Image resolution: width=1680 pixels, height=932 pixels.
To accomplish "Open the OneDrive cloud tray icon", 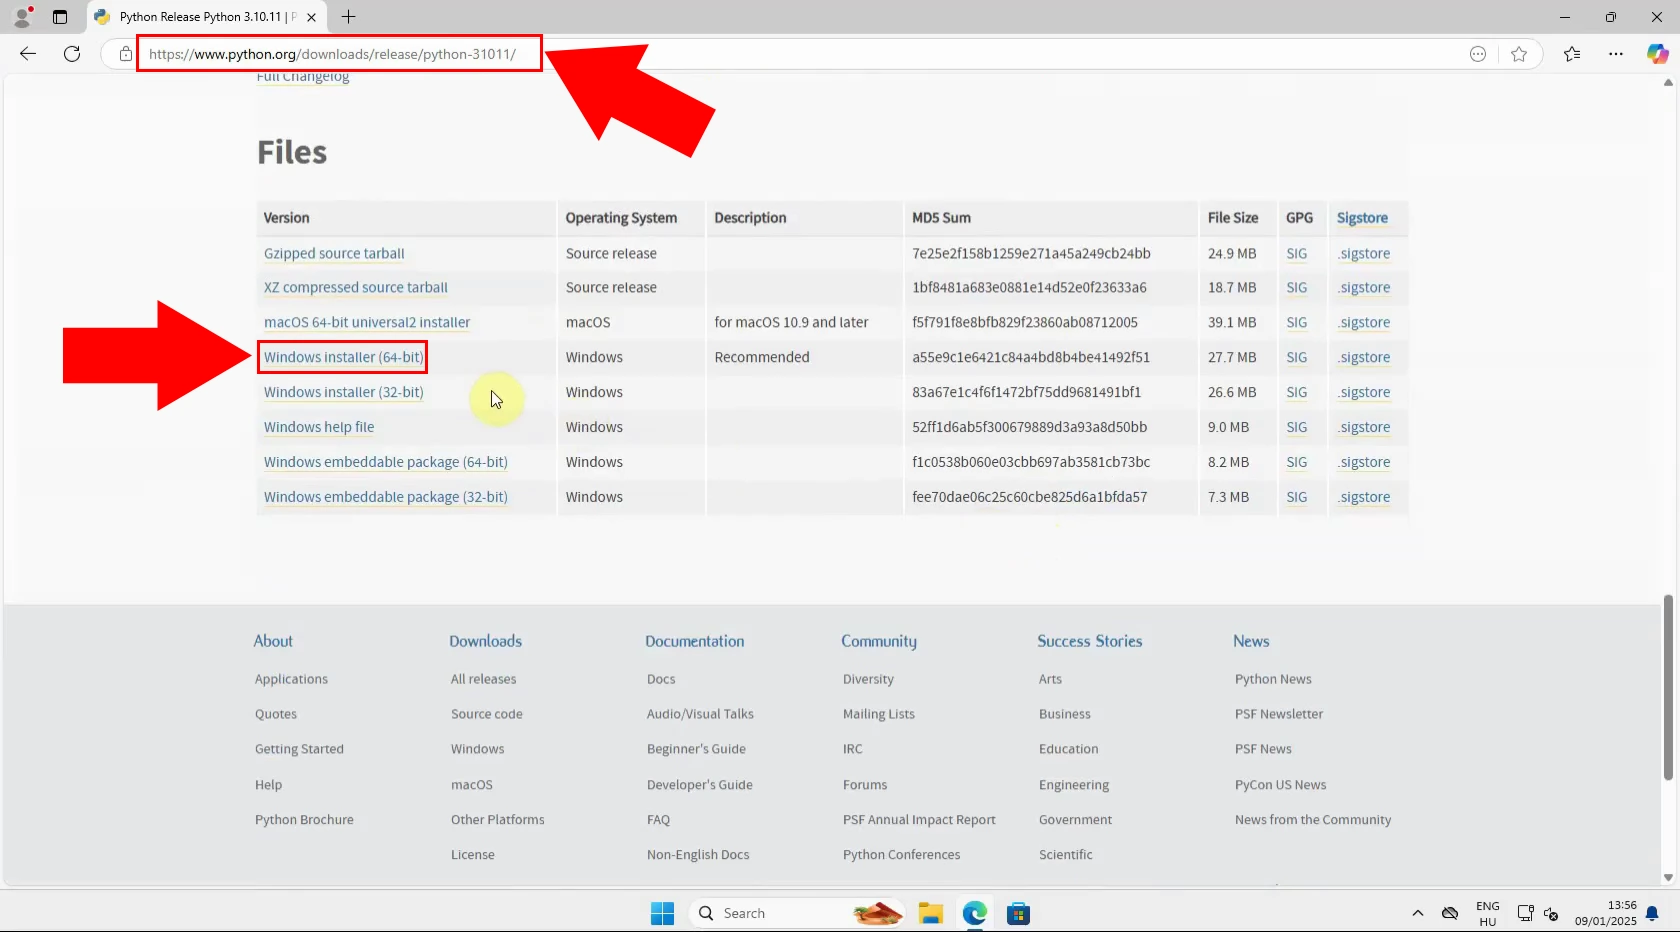I will [x=1450, y=913].
